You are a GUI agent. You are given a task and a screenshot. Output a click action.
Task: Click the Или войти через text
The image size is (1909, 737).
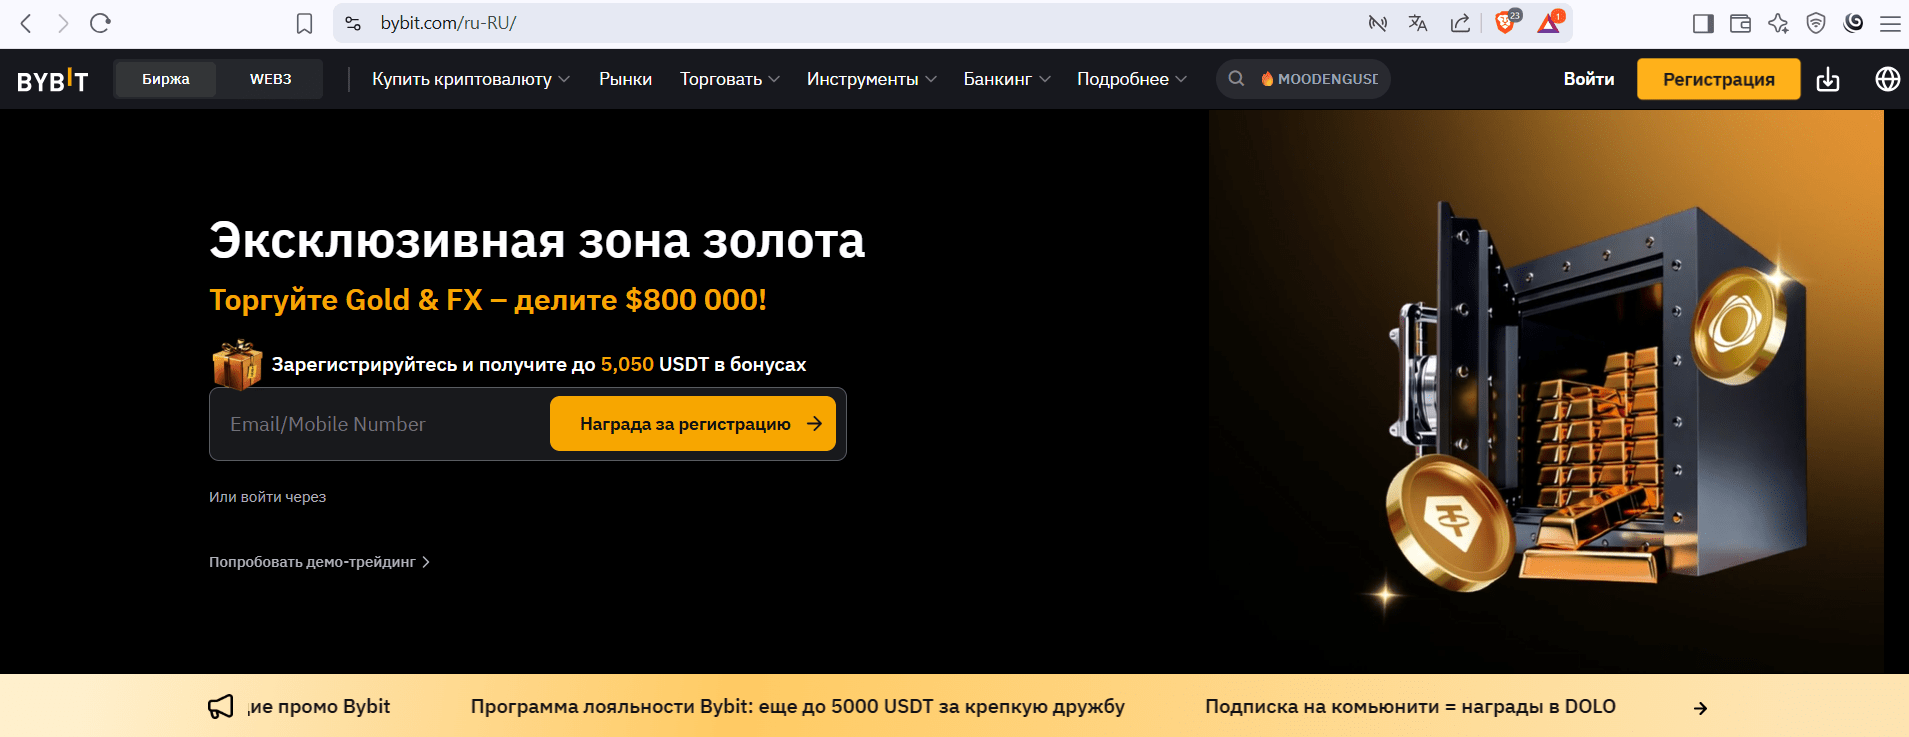267,497
